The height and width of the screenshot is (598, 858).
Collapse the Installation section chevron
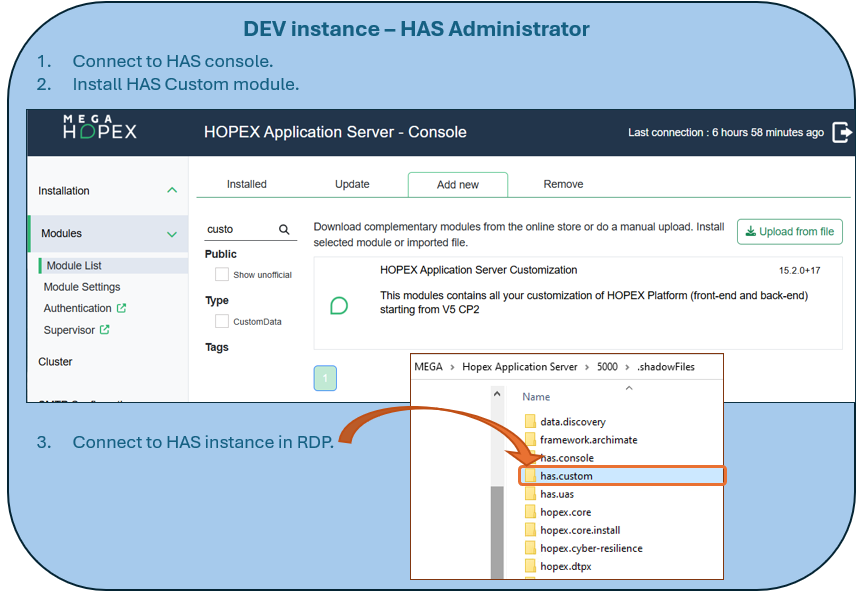(172, 191)
